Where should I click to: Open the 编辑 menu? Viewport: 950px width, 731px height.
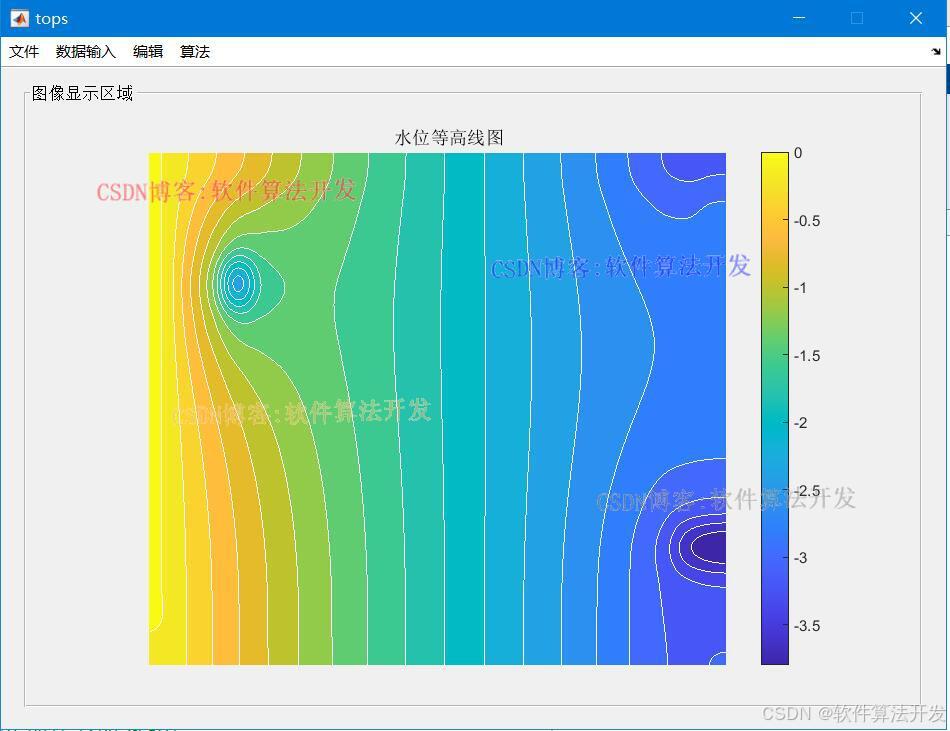pyautogui.click(x=148, y=52)
